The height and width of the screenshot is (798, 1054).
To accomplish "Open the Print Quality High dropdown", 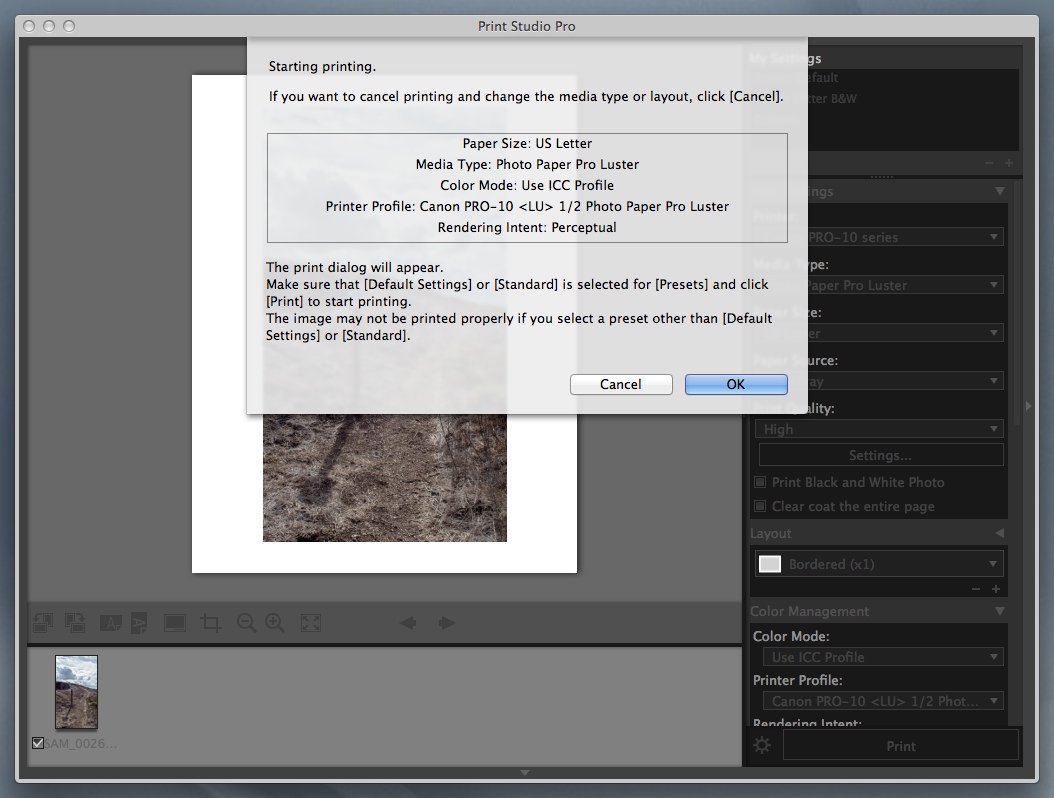I will 879,429.
